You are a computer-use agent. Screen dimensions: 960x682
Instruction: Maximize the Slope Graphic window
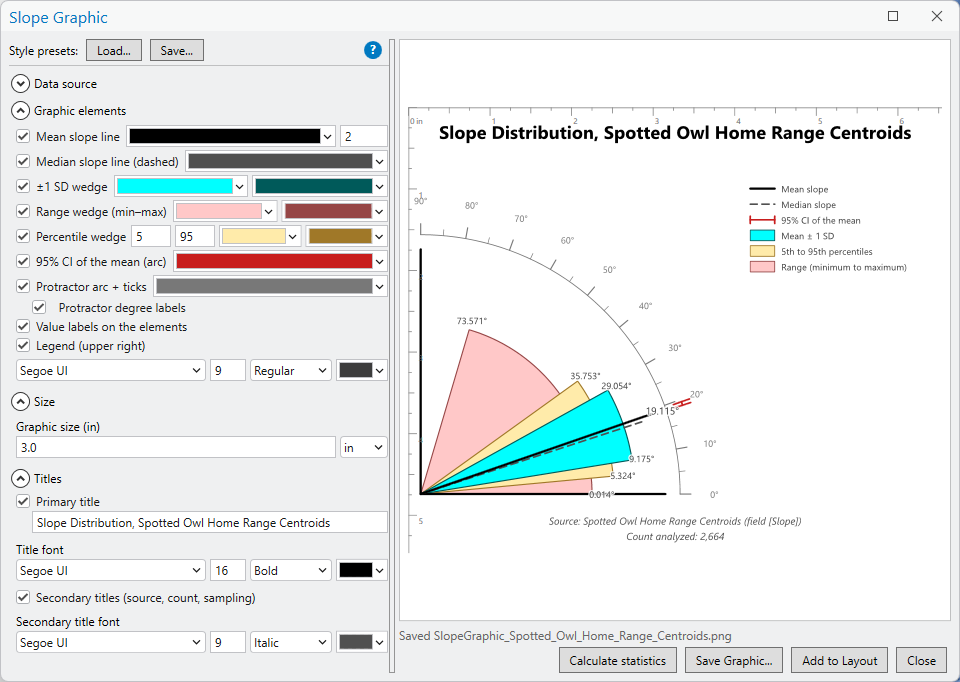click(x=893, y=17)
